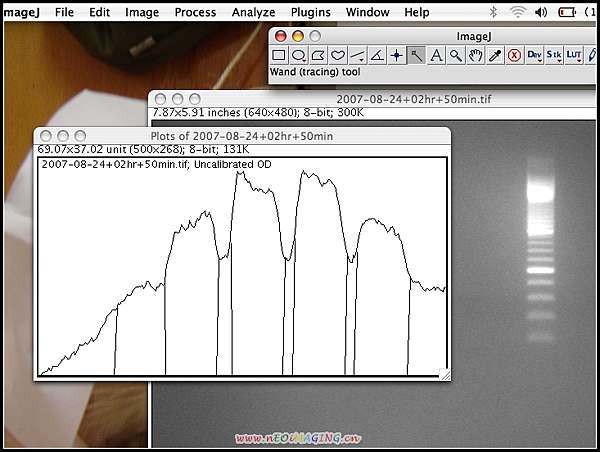This screenshot has height=452, width=600.
Task: Select the Point (crosshair) tool
Action: [396, 55]
